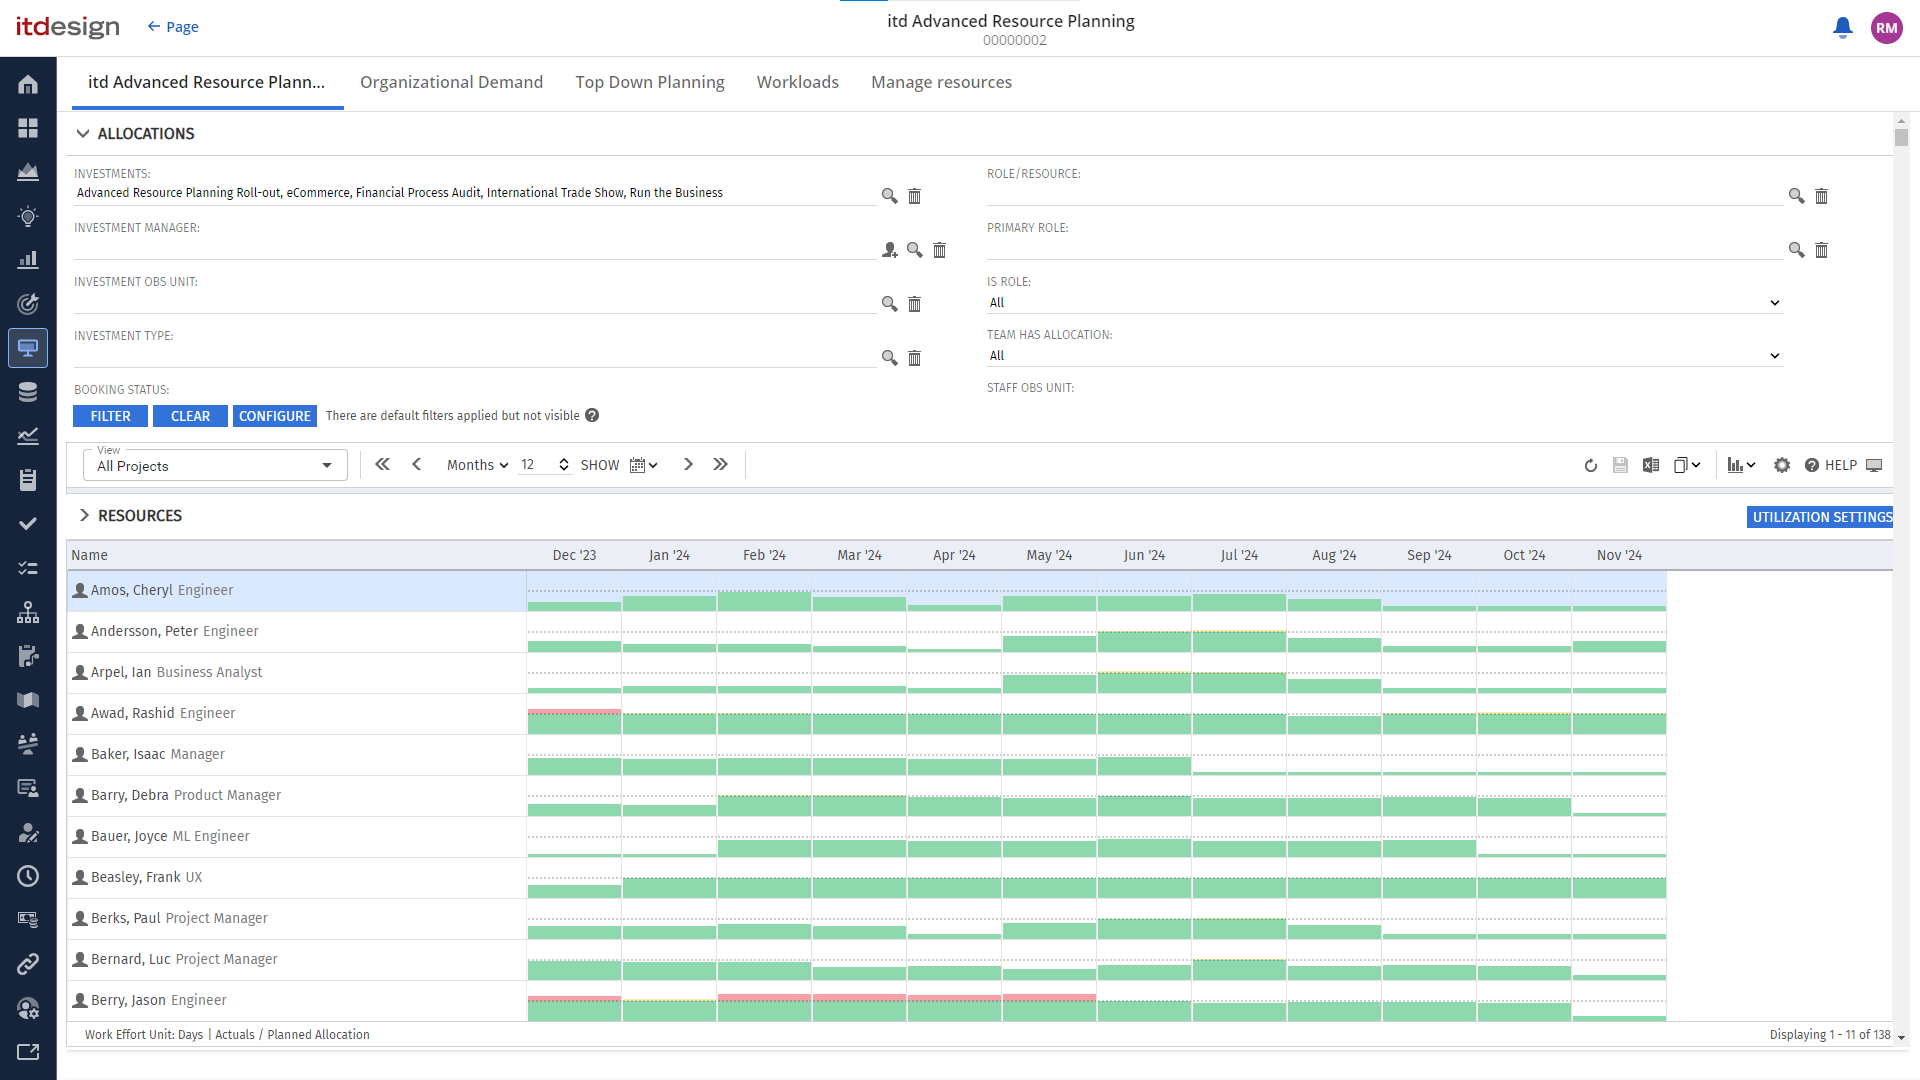Clear Investment Type with trash icon
Image resolution: width=1920 pixels, height=1080 pixels.
click(x=914, y=358)
